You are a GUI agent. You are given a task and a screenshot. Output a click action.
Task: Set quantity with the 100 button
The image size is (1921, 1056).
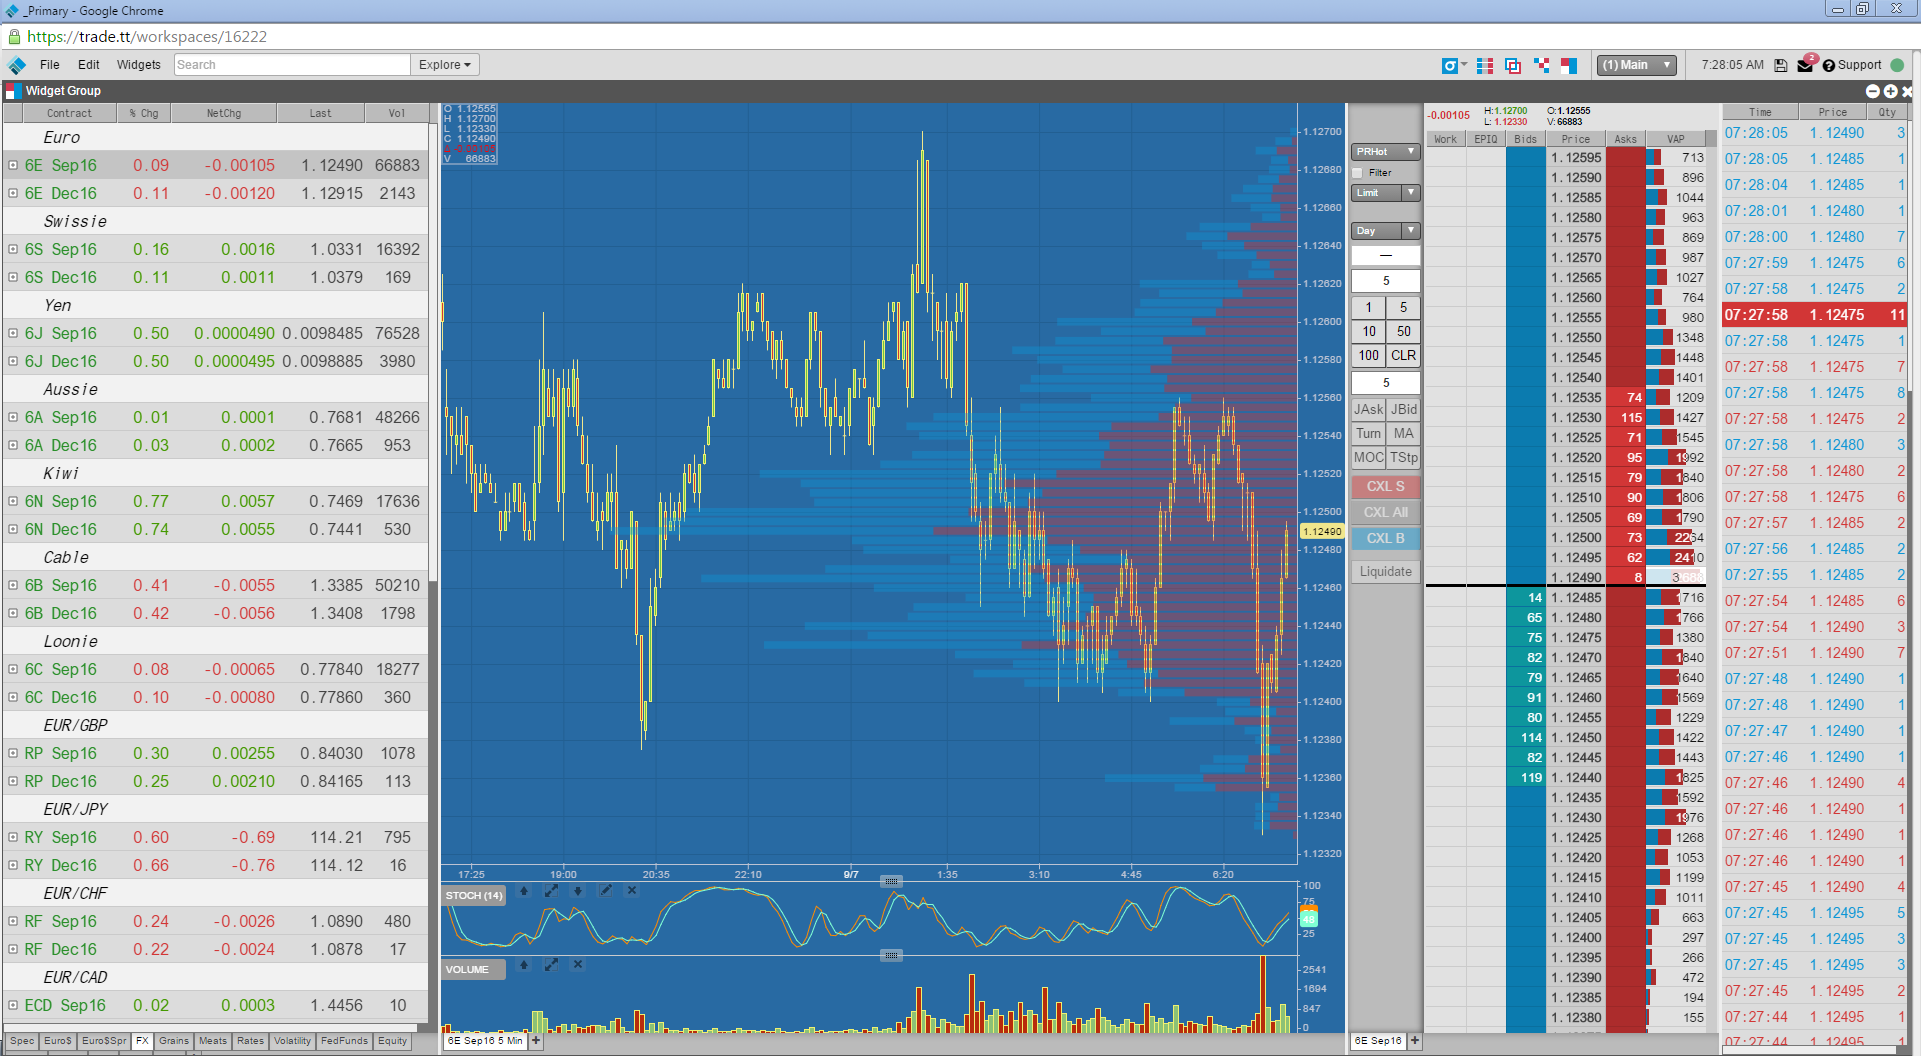coord(1369,355)
